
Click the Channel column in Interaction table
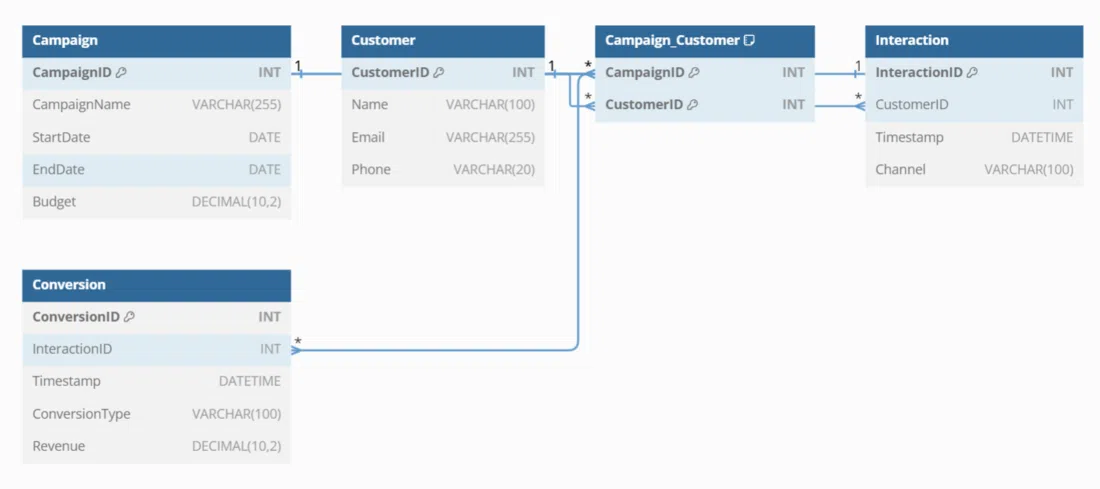tap(973, 170)
